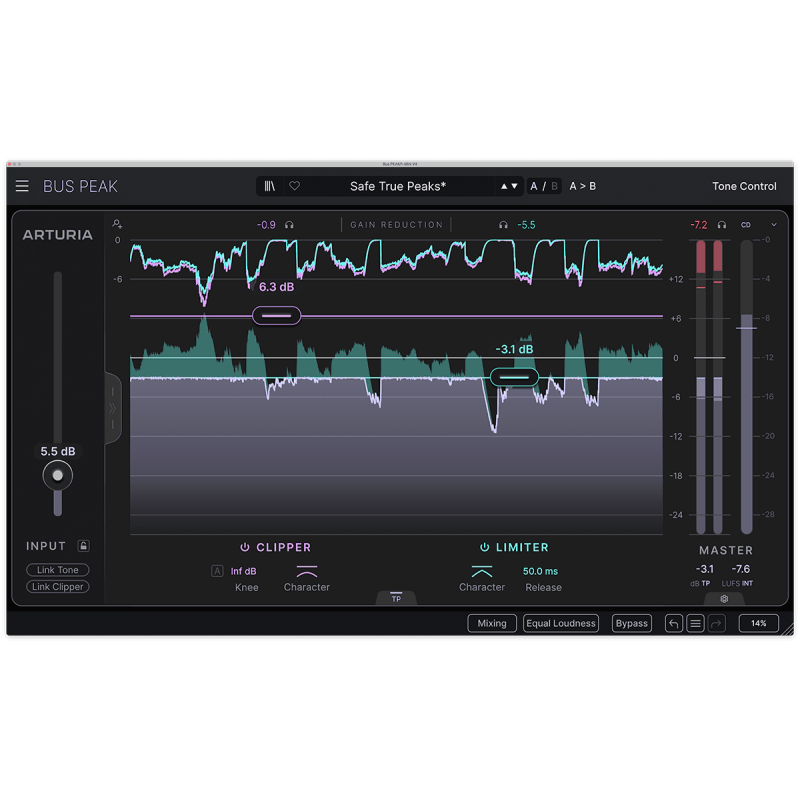The width and height of the screenshot is (800, 800).
Task: Toggle the Equal Loudness button
Action: coord(561,623)
